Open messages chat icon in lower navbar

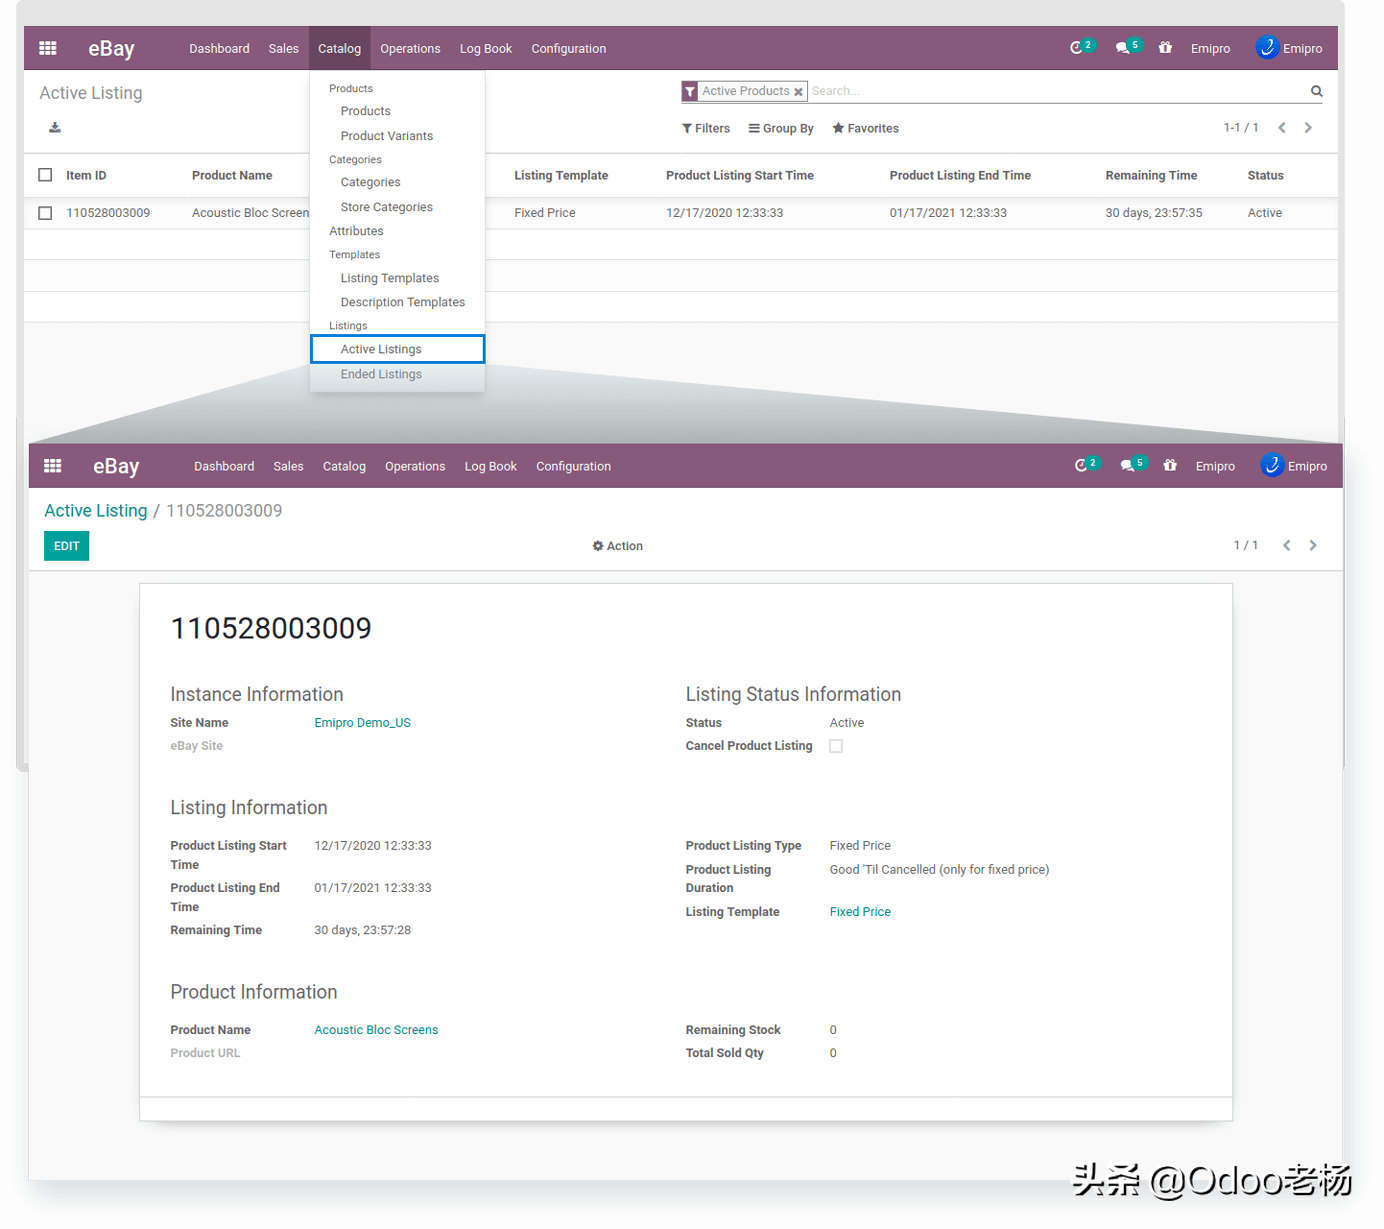[x=1128, y=466]
